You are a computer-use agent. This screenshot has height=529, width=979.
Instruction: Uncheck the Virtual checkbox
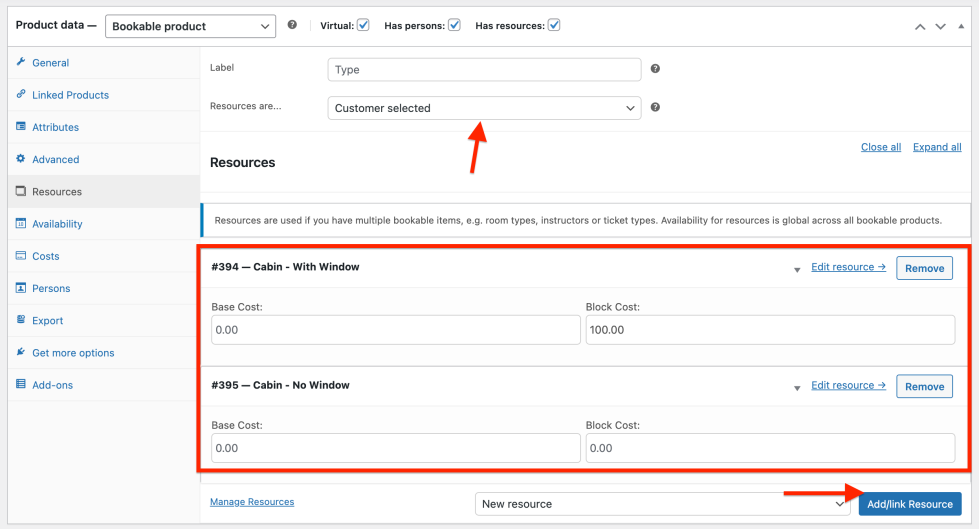coord(363,25)
